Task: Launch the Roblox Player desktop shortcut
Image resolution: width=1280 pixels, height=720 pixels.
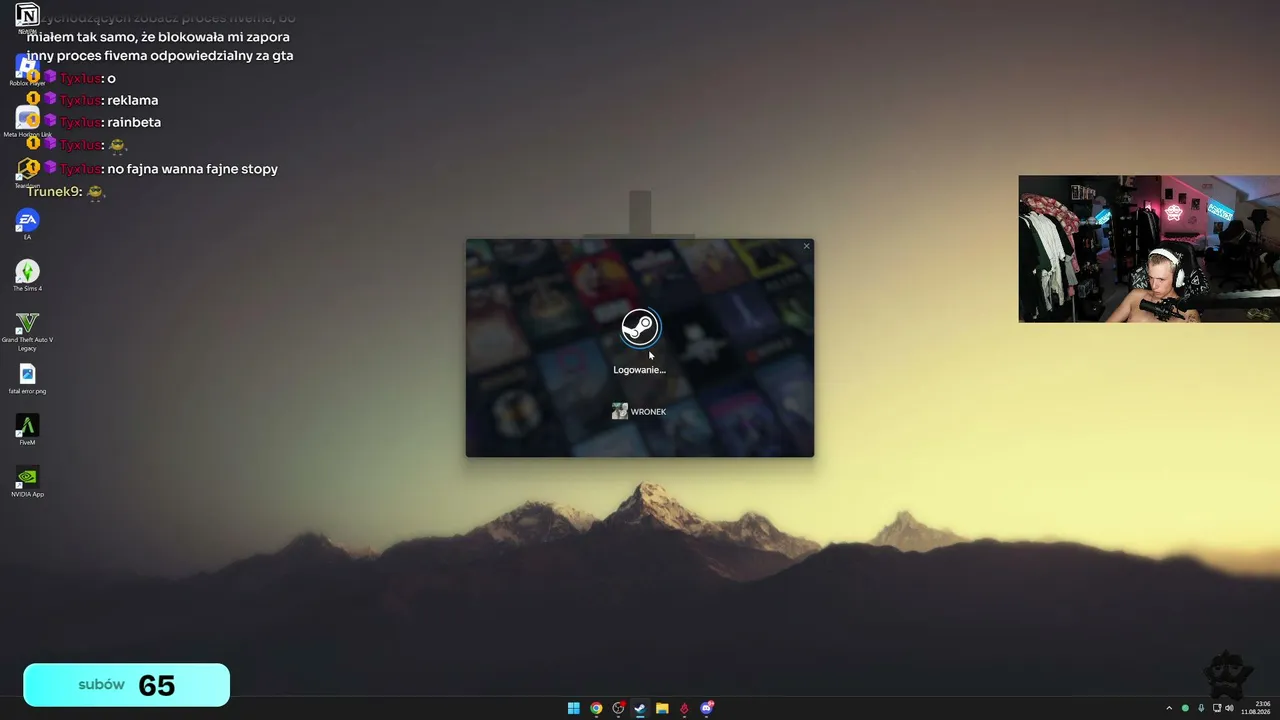Action: pyautogui.click(x=27, y=70)
